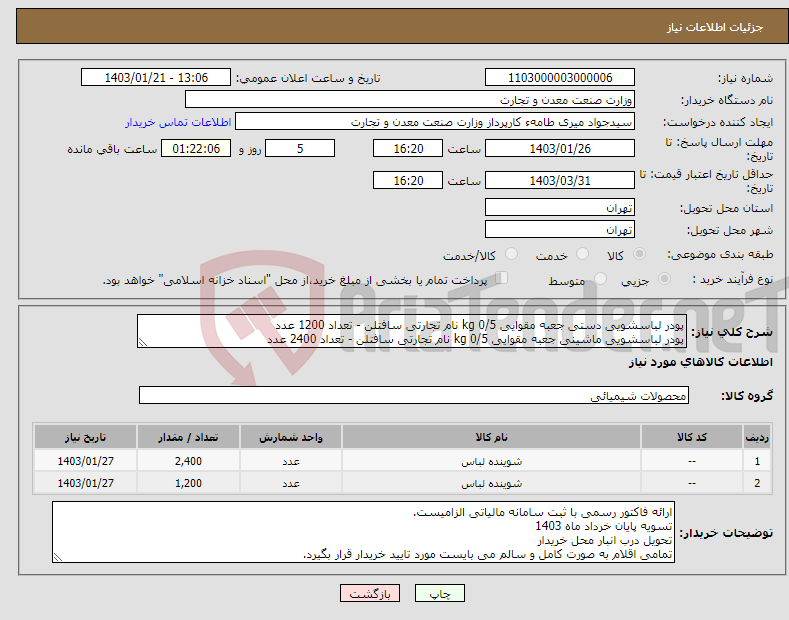This screenshot has height=620, width=789.
Task: Click the شرح کلی نیاز description text area
Action: point(412,331)
